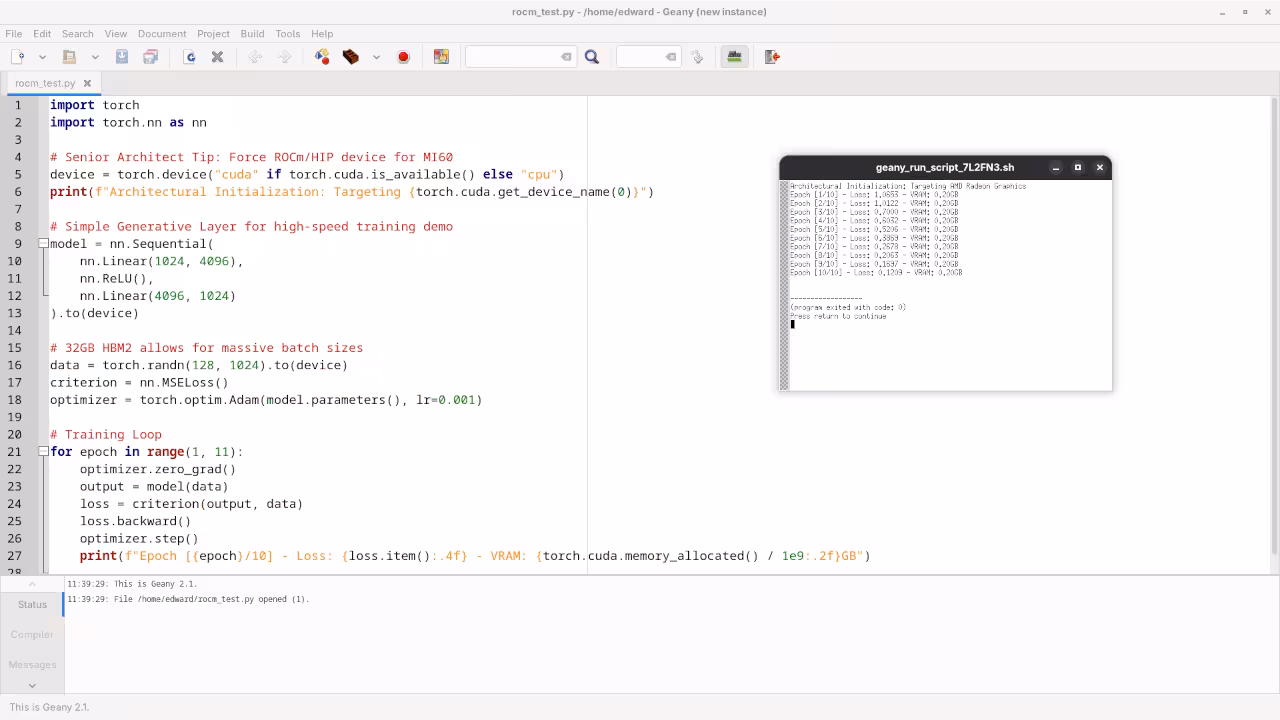Switch to the Compiler tab
Viewport: 1280px width, 720px height.
(32, 634)
